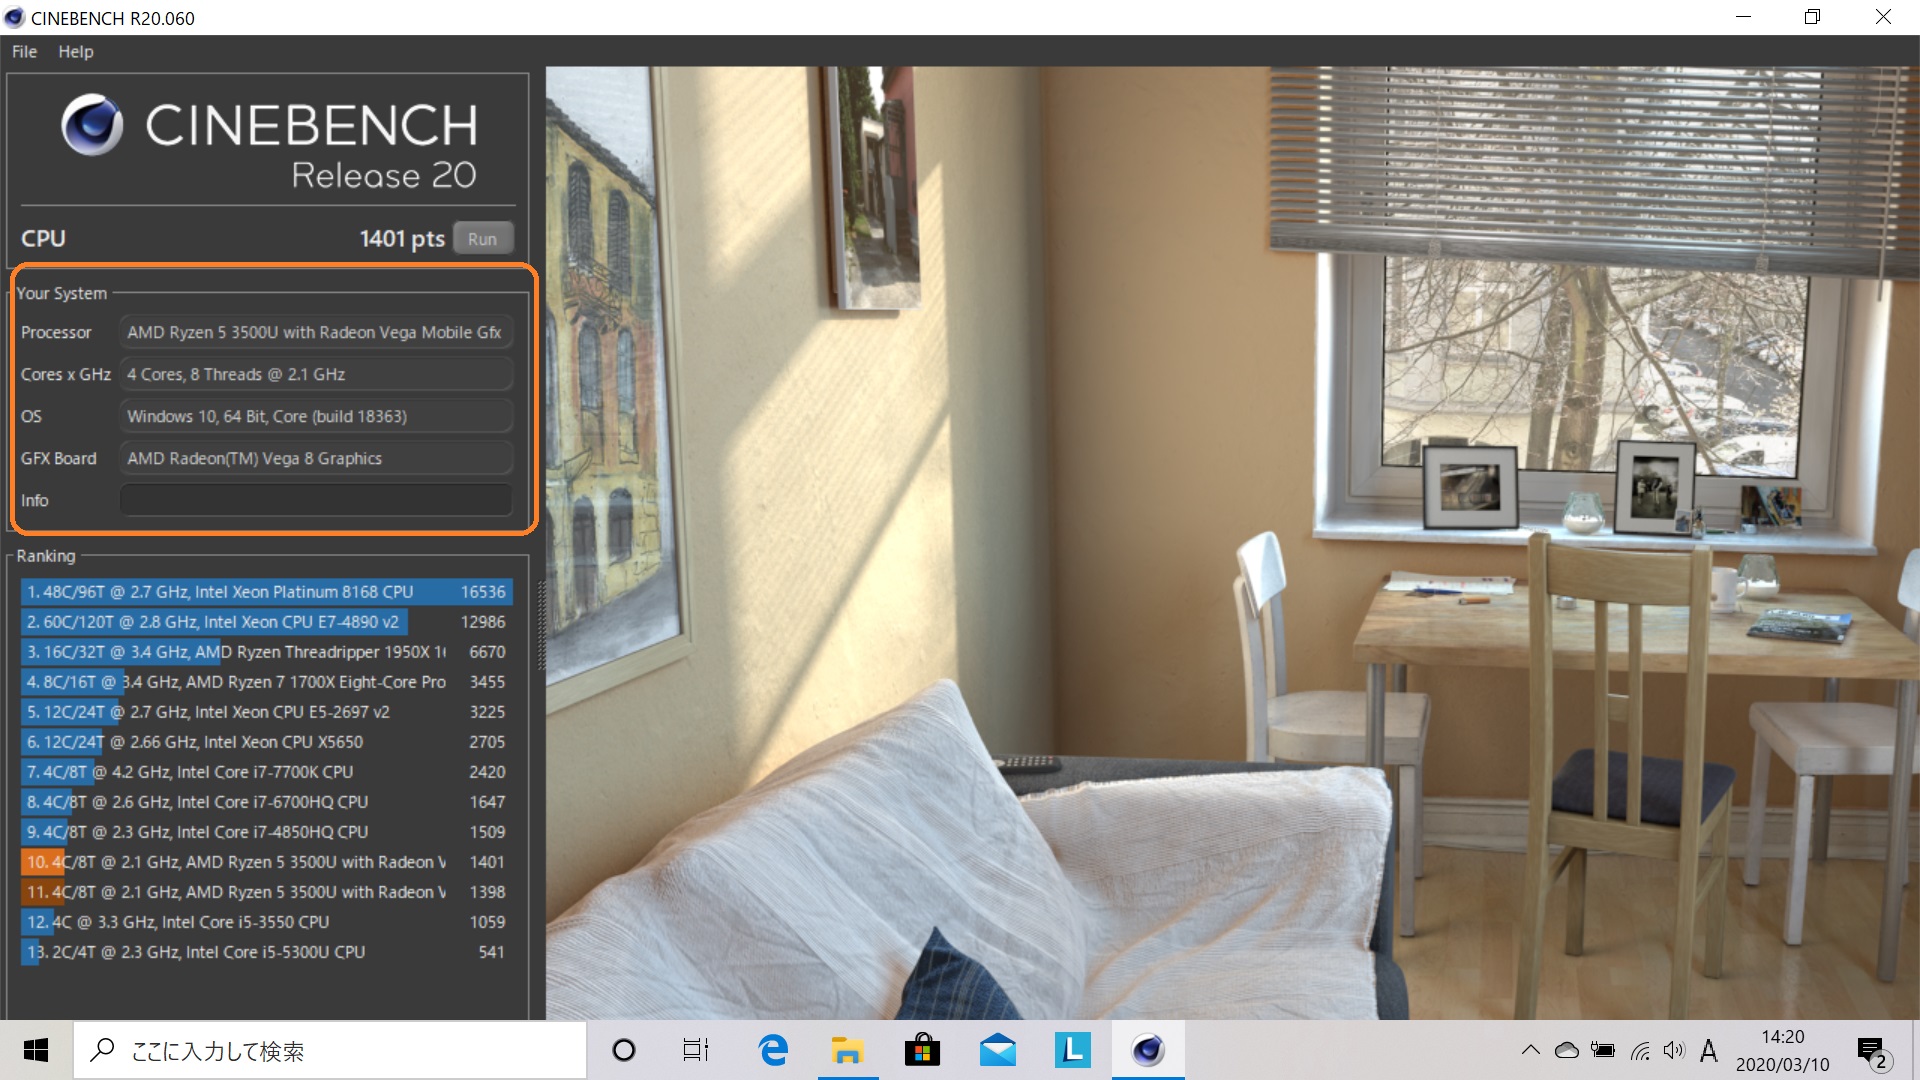The image size is (1920, 1080).
Task: Open Microsoft Store from the taskbar
Action: tap(922, 1050)
